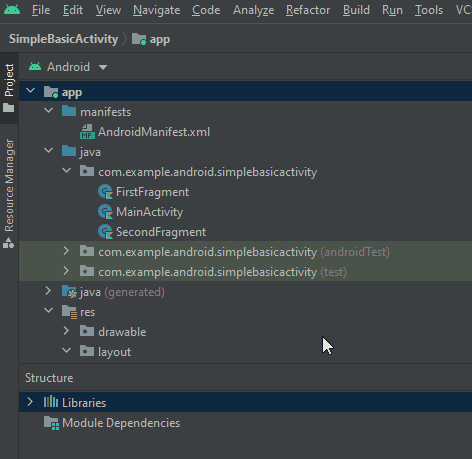Viewport: 472px width, 459px height.
Task: Select java (generated) label
Action: point(122,292)
